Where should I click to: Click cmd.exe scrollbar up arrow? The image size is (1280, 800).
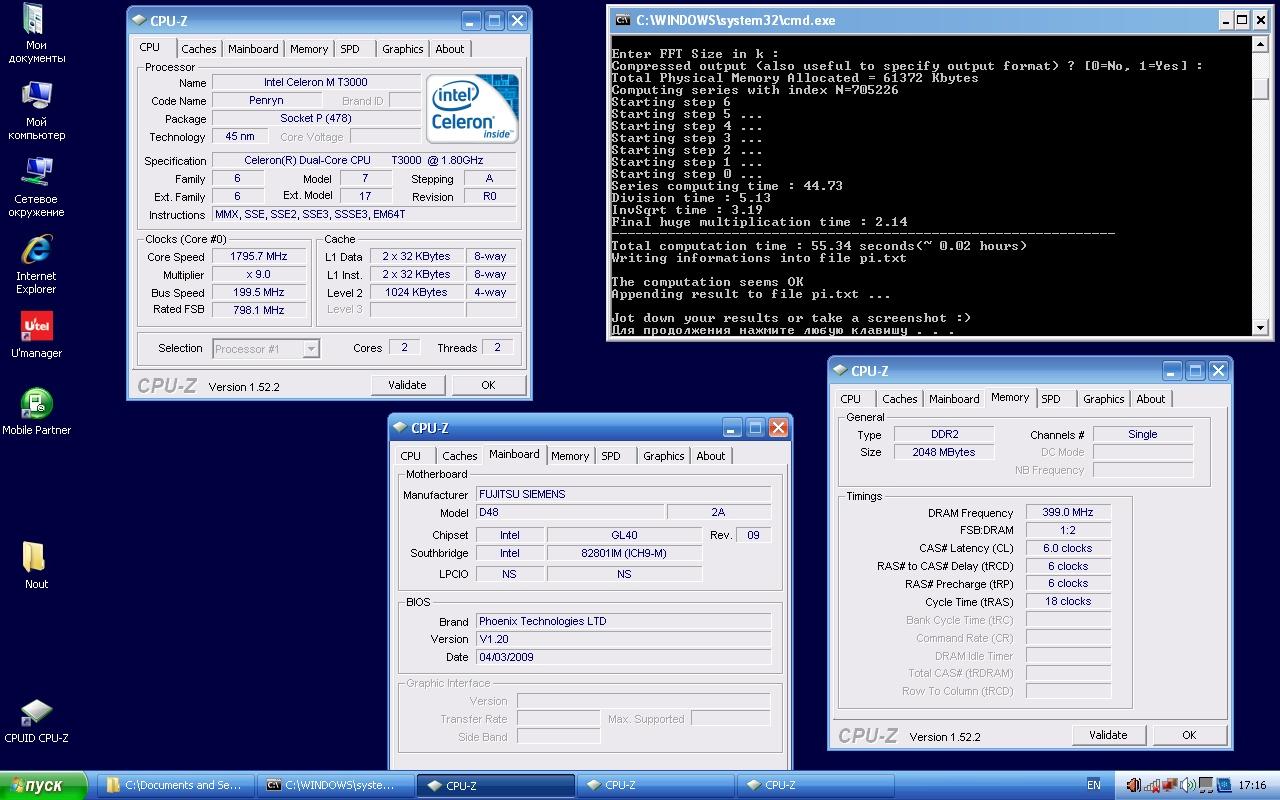click(1260, 45)
